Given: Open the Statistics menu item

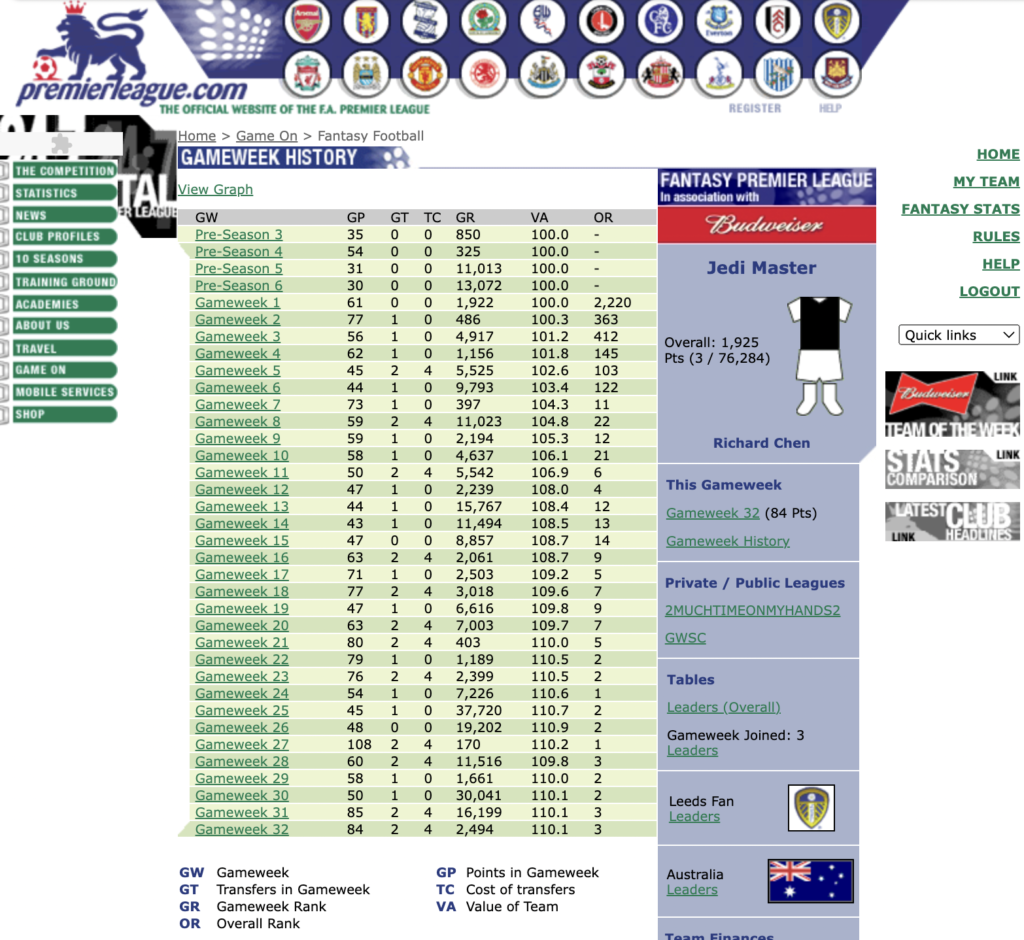Looking at the screenshot, I should [64, 193].
